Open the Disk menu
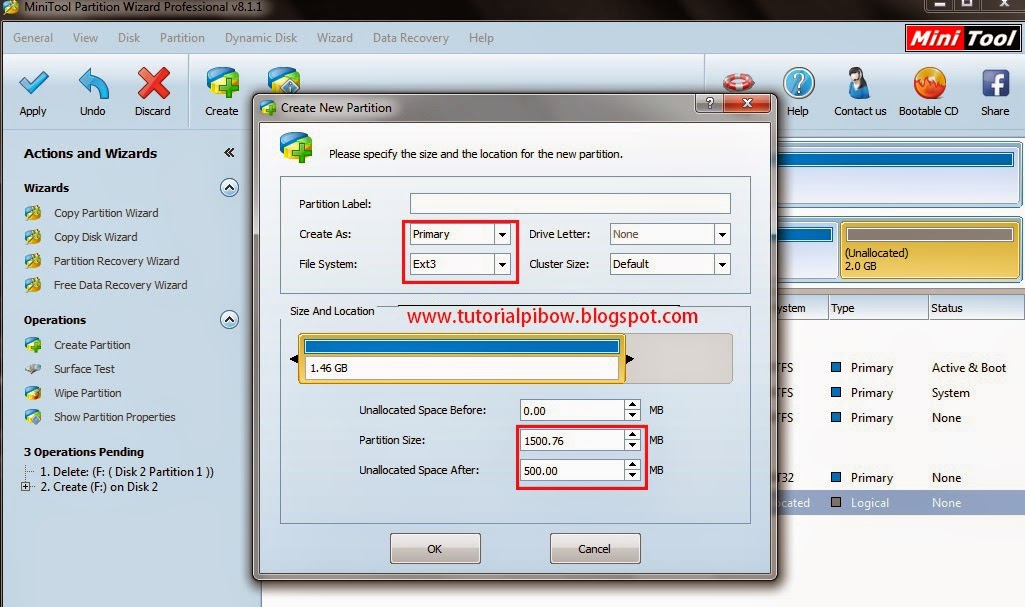Viewport: 1025px width, 607px height. (x=129, y=38)
